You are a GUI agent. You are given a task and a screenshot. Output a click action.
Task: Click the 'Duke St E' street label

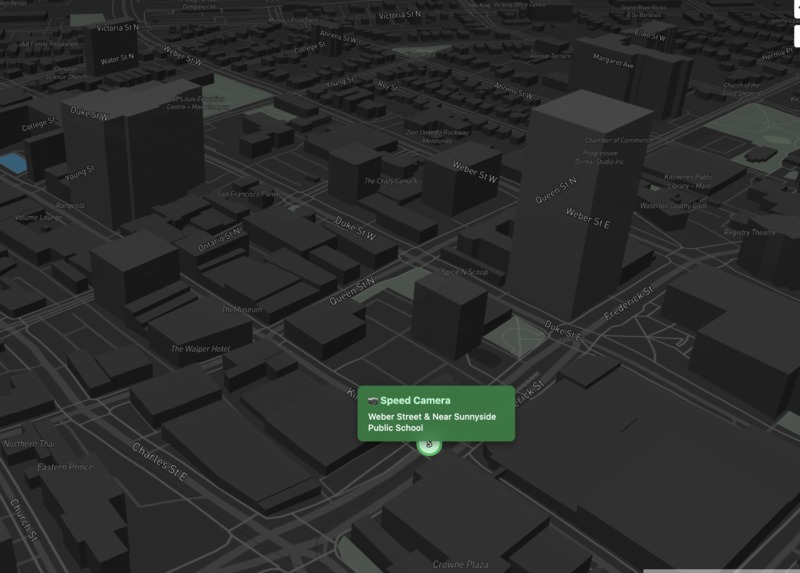[x=563, y=330]
